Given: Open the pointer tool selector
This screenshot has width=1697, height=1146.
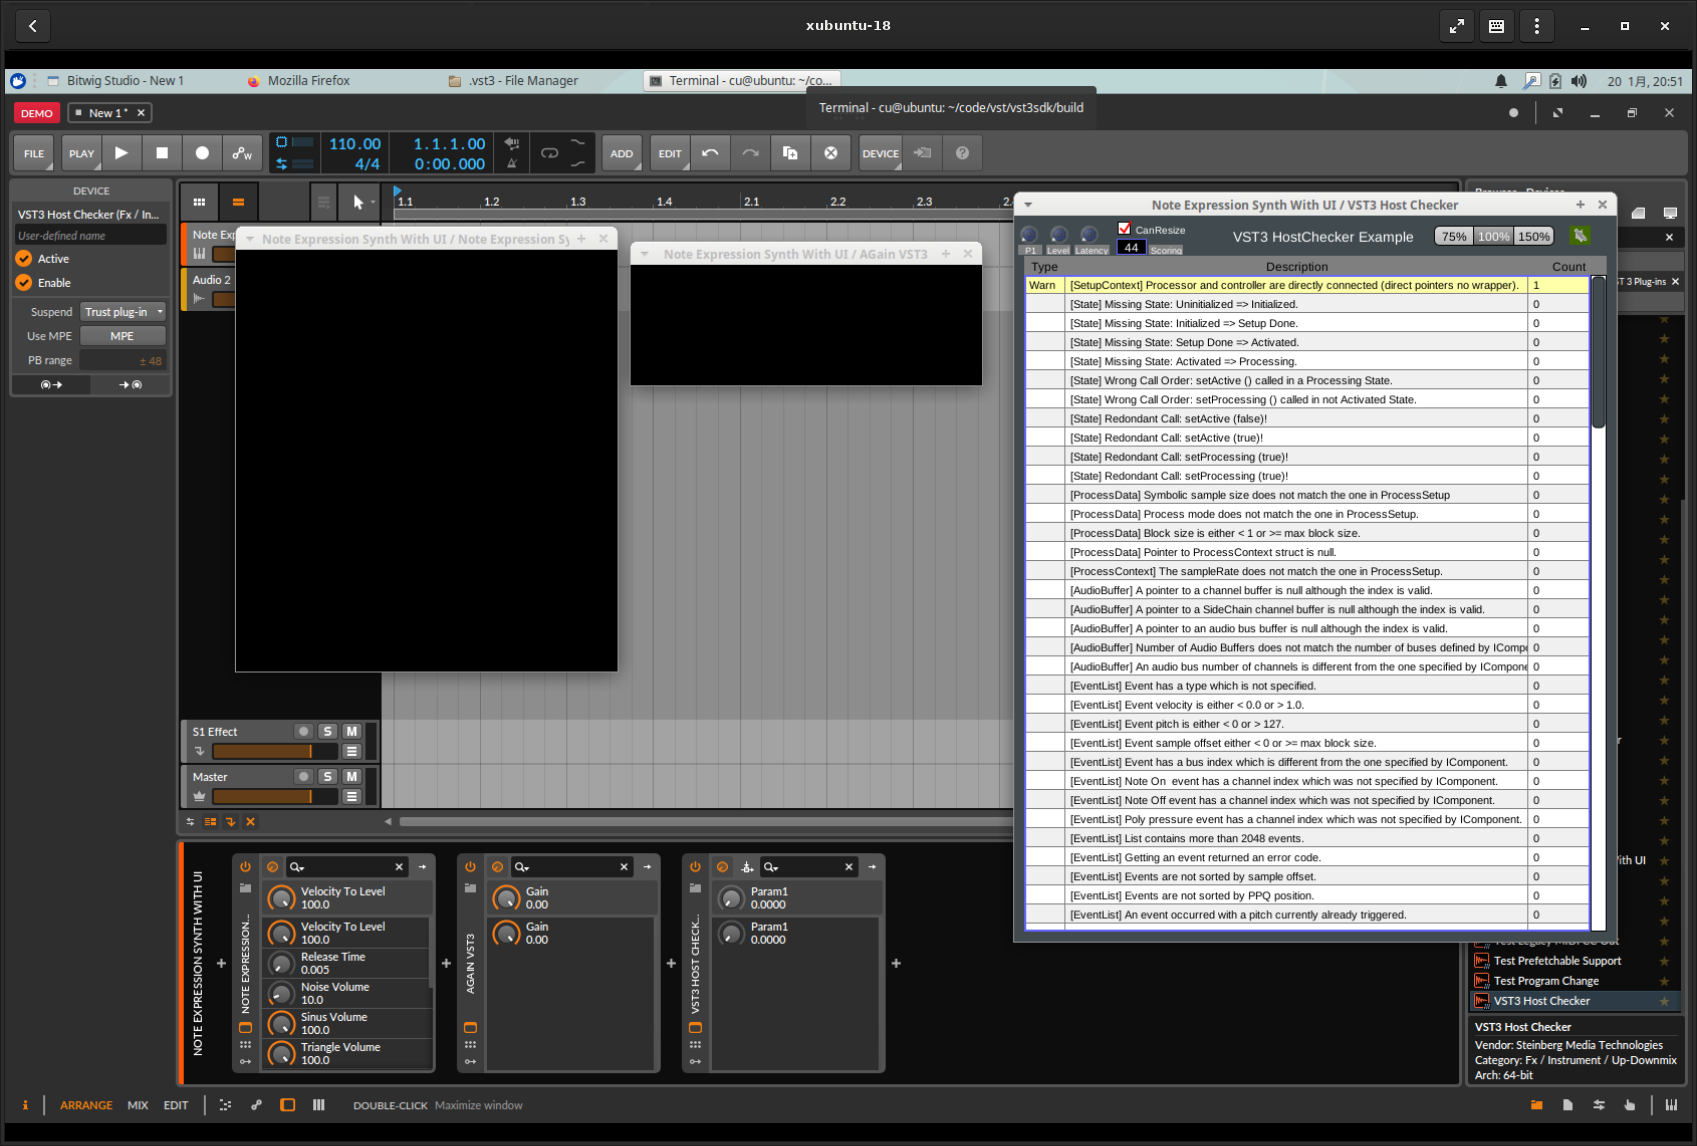Looking at the screenshot, I should point(361,202).
